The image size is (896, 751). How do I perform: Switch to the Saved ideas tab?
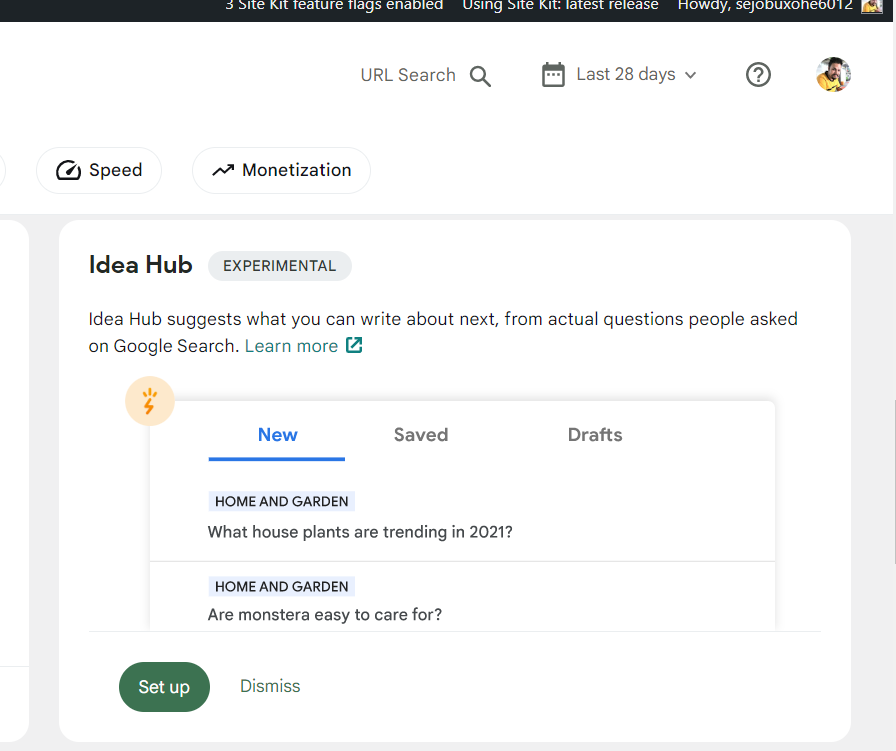[421, 435]
